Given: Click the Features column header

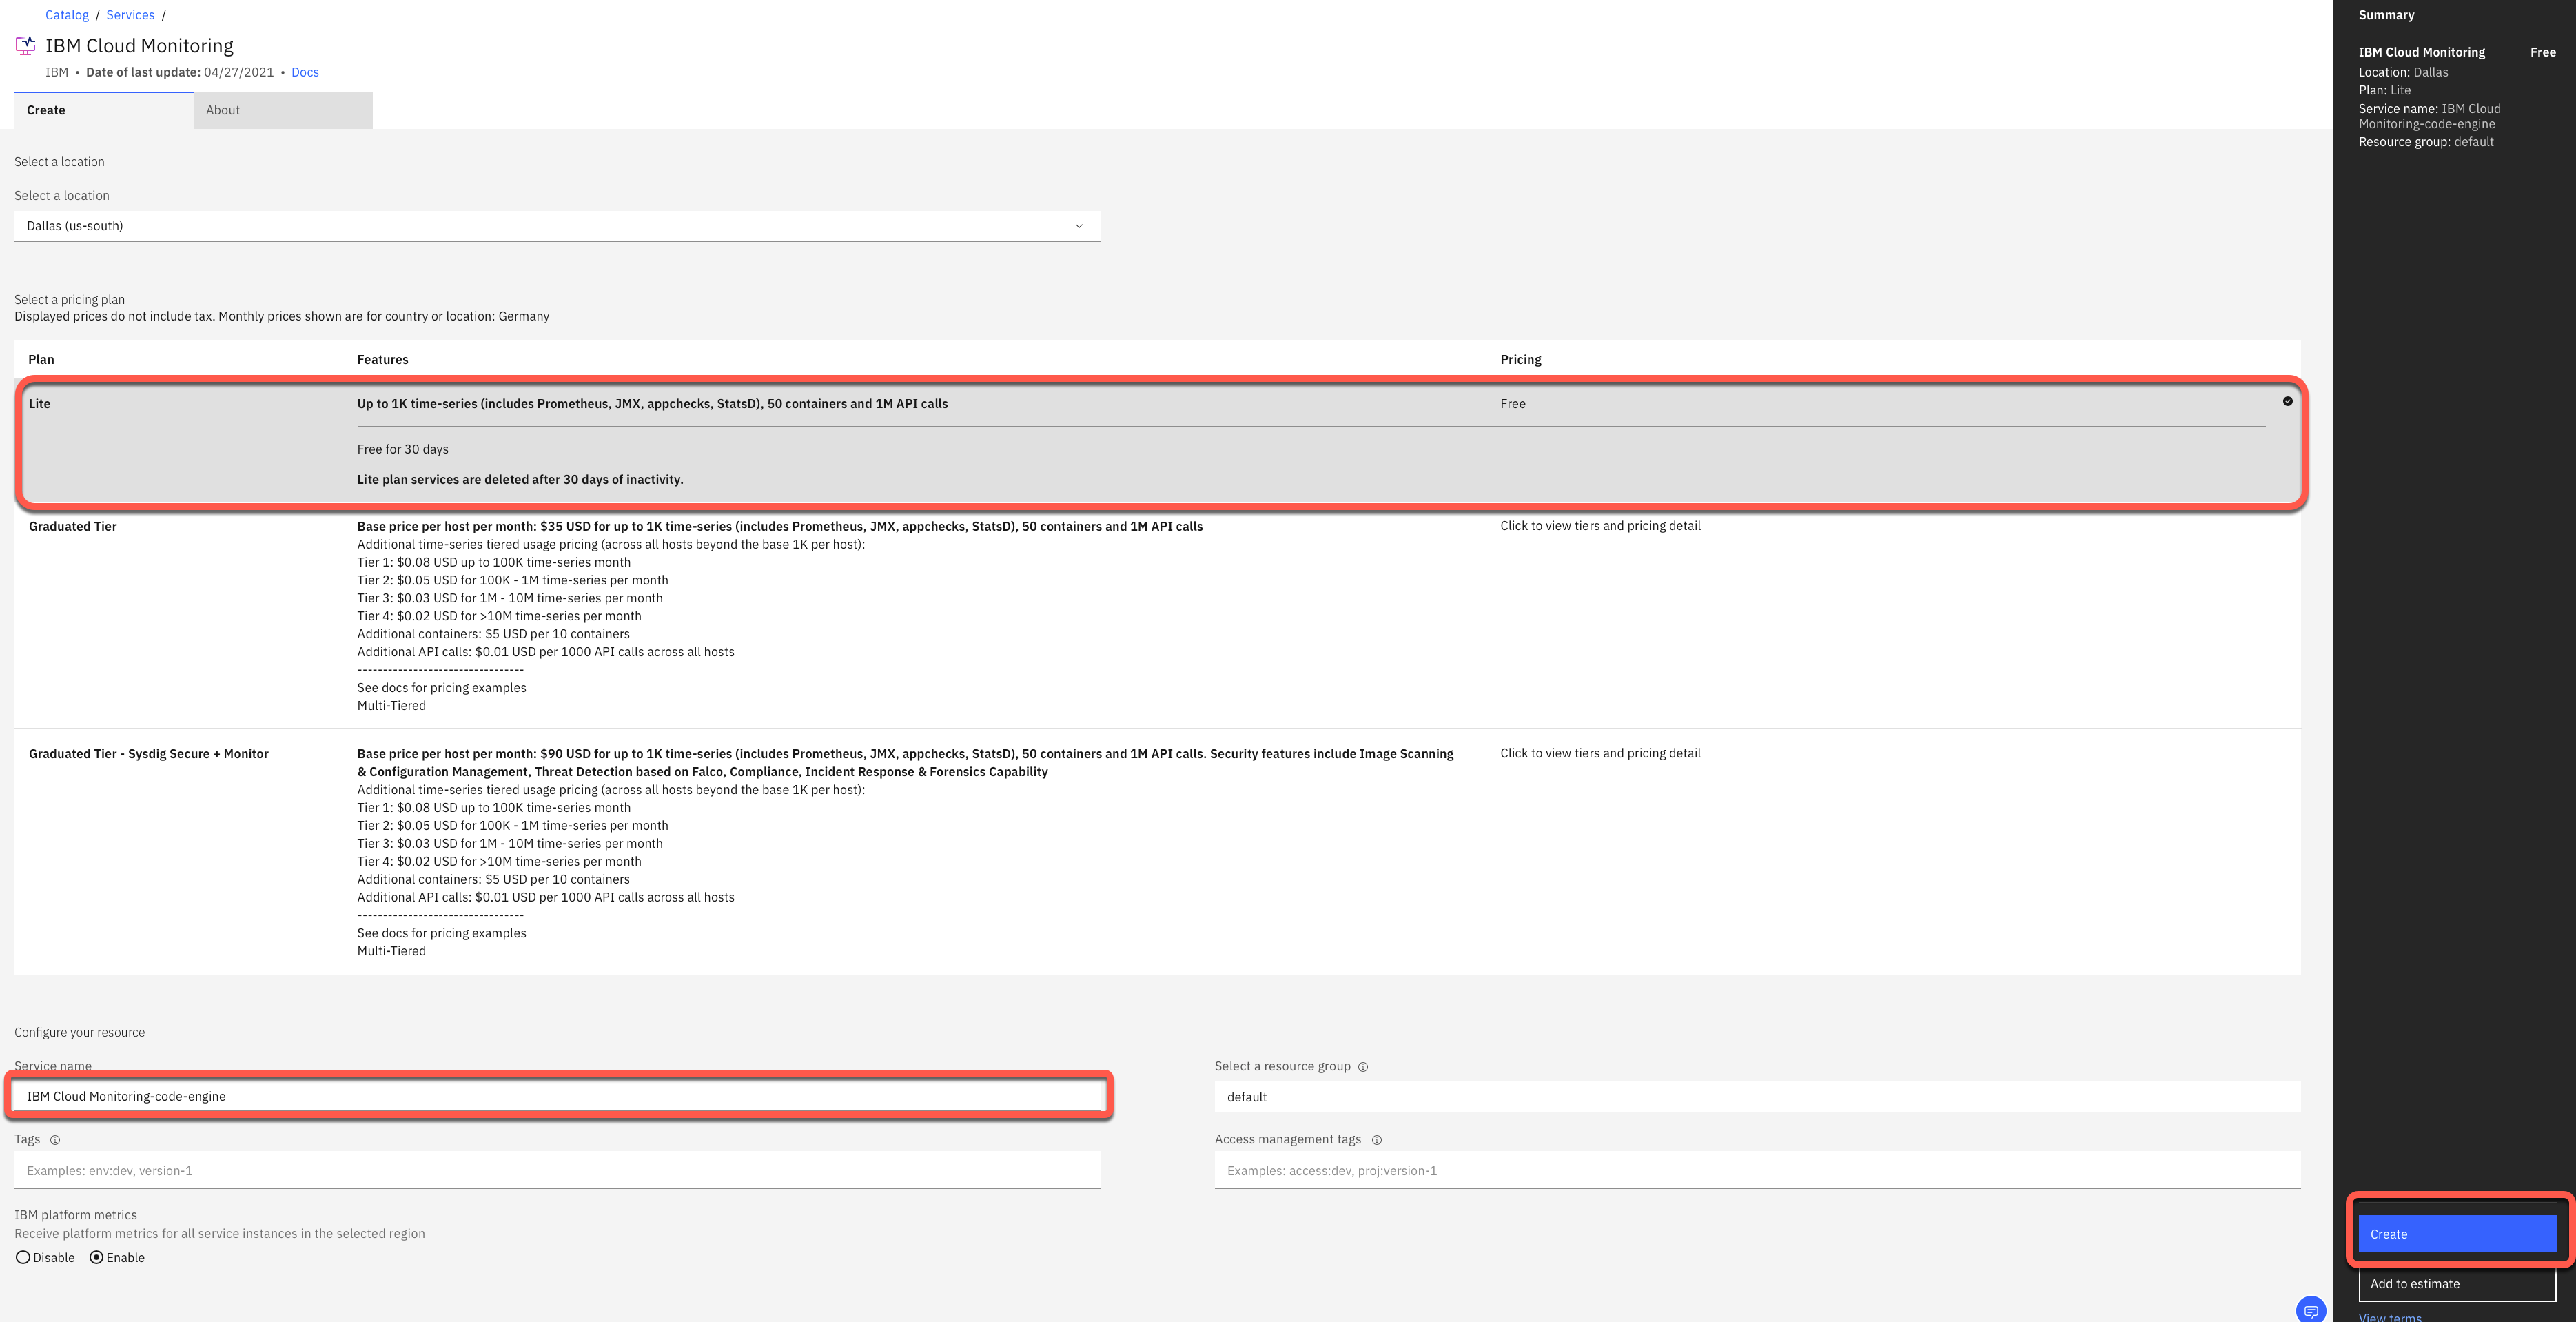Looking at the screenshot, I should pos(383,360).
